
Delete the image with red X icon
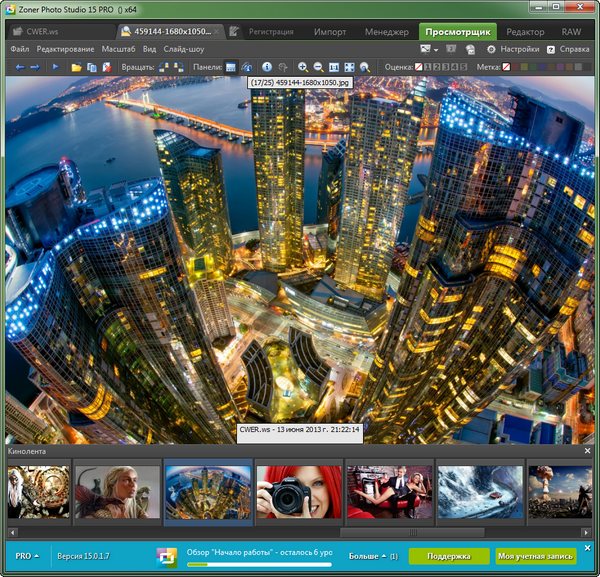pos(106,67)
